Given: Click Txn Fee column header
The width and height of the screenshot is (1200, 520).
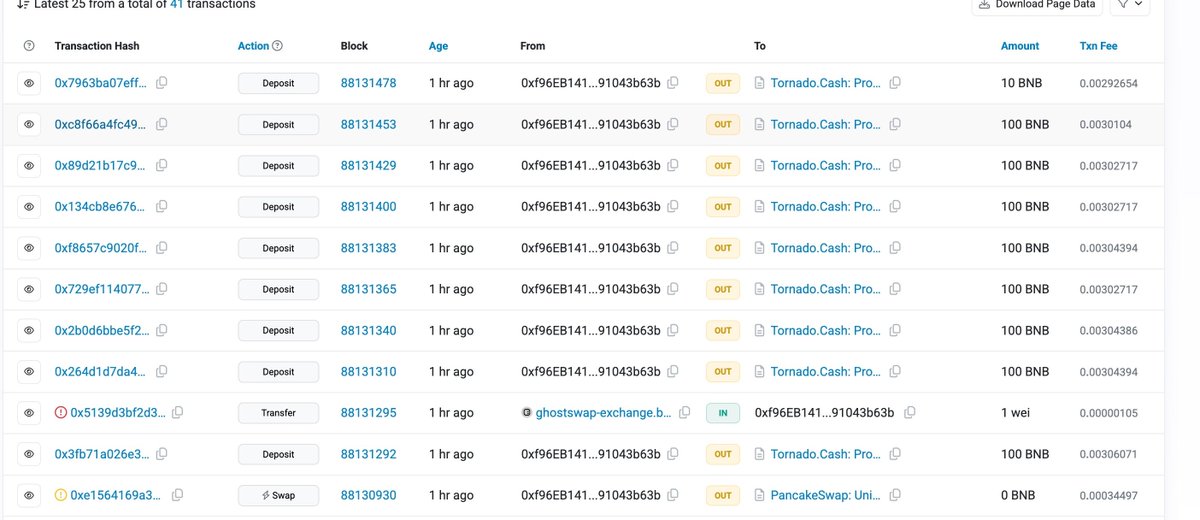Looking at the screenshot, I should (x=1099, y=46).
